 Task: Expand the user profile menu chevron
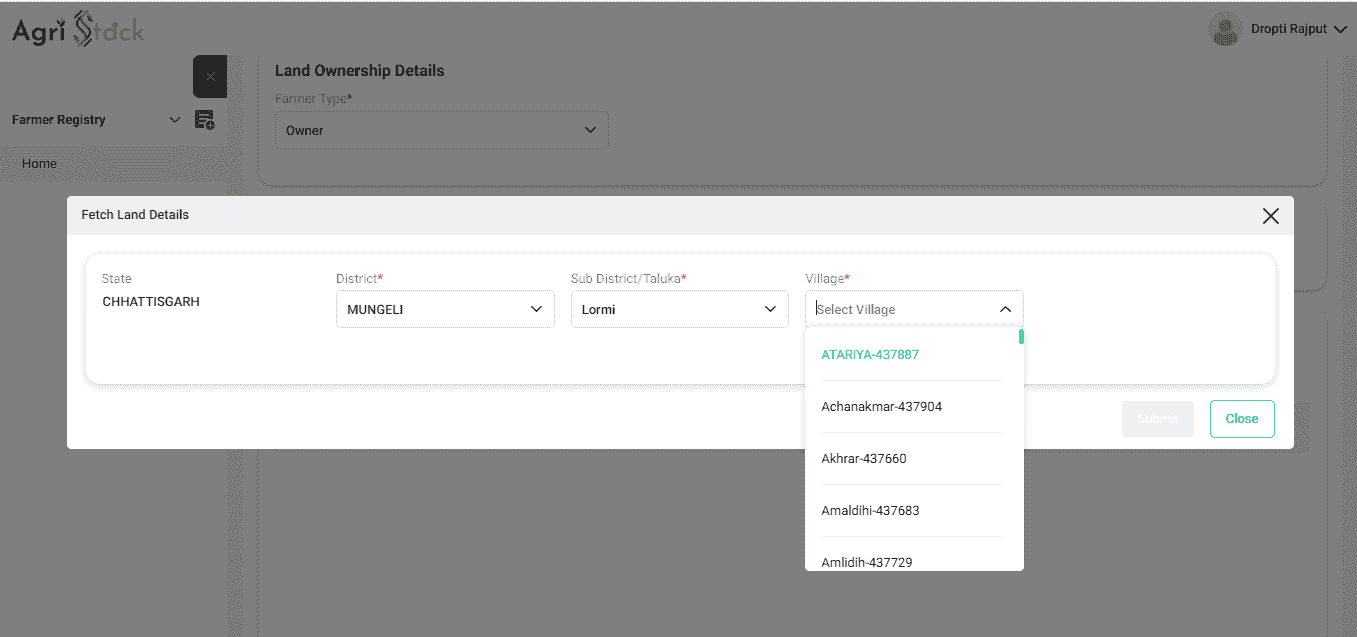(x=1340, y=30)
